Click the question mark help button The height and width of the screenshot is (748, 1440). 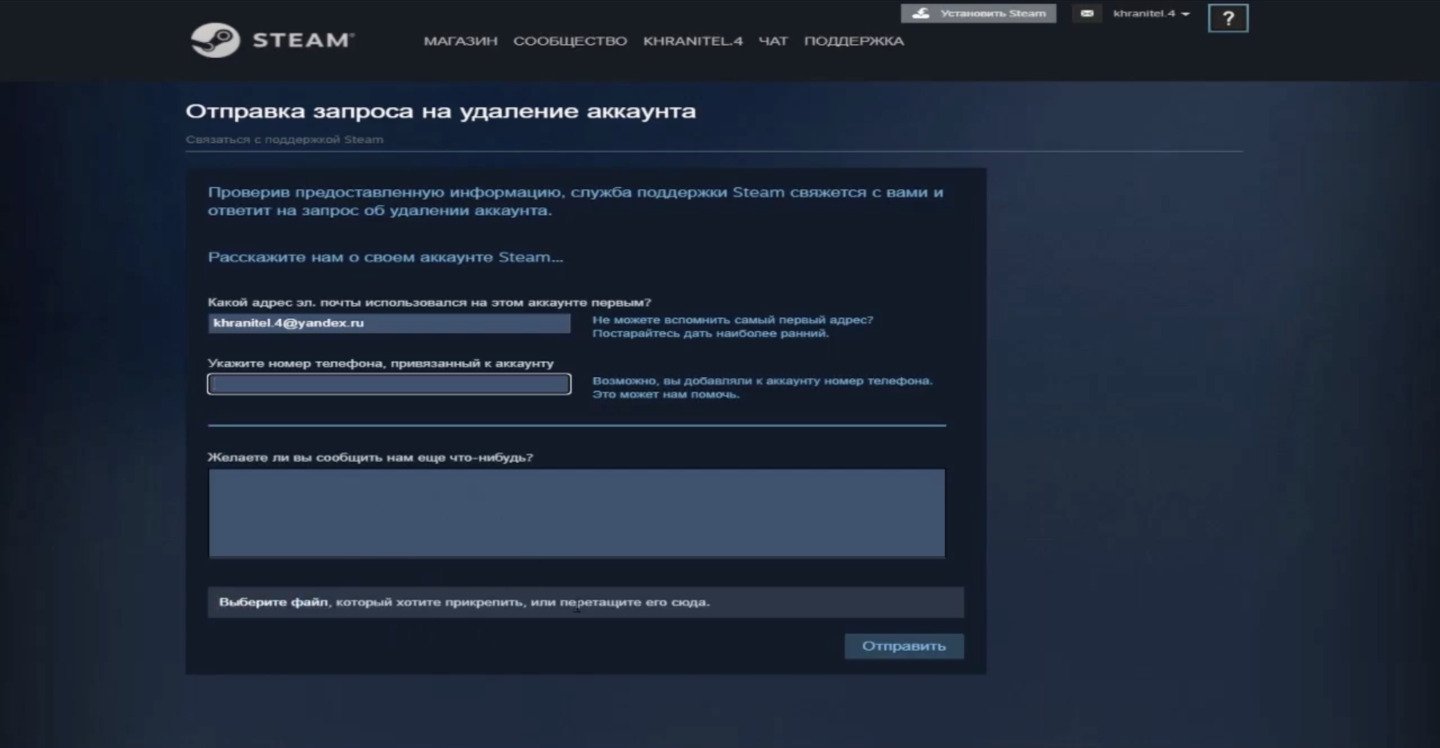coord(1228,18)
